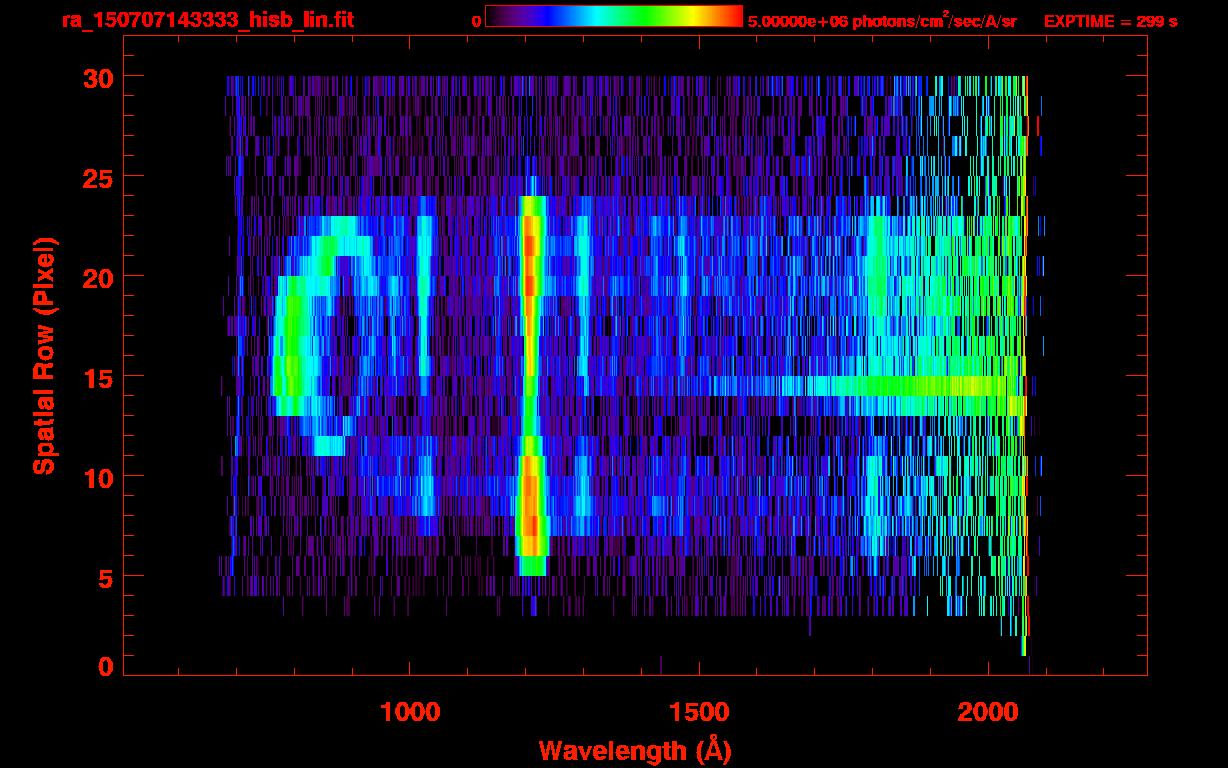Click the 1000 wavelength tick label
The width and height of the screenshot is (1228, 768).
(x=410, y=711)
